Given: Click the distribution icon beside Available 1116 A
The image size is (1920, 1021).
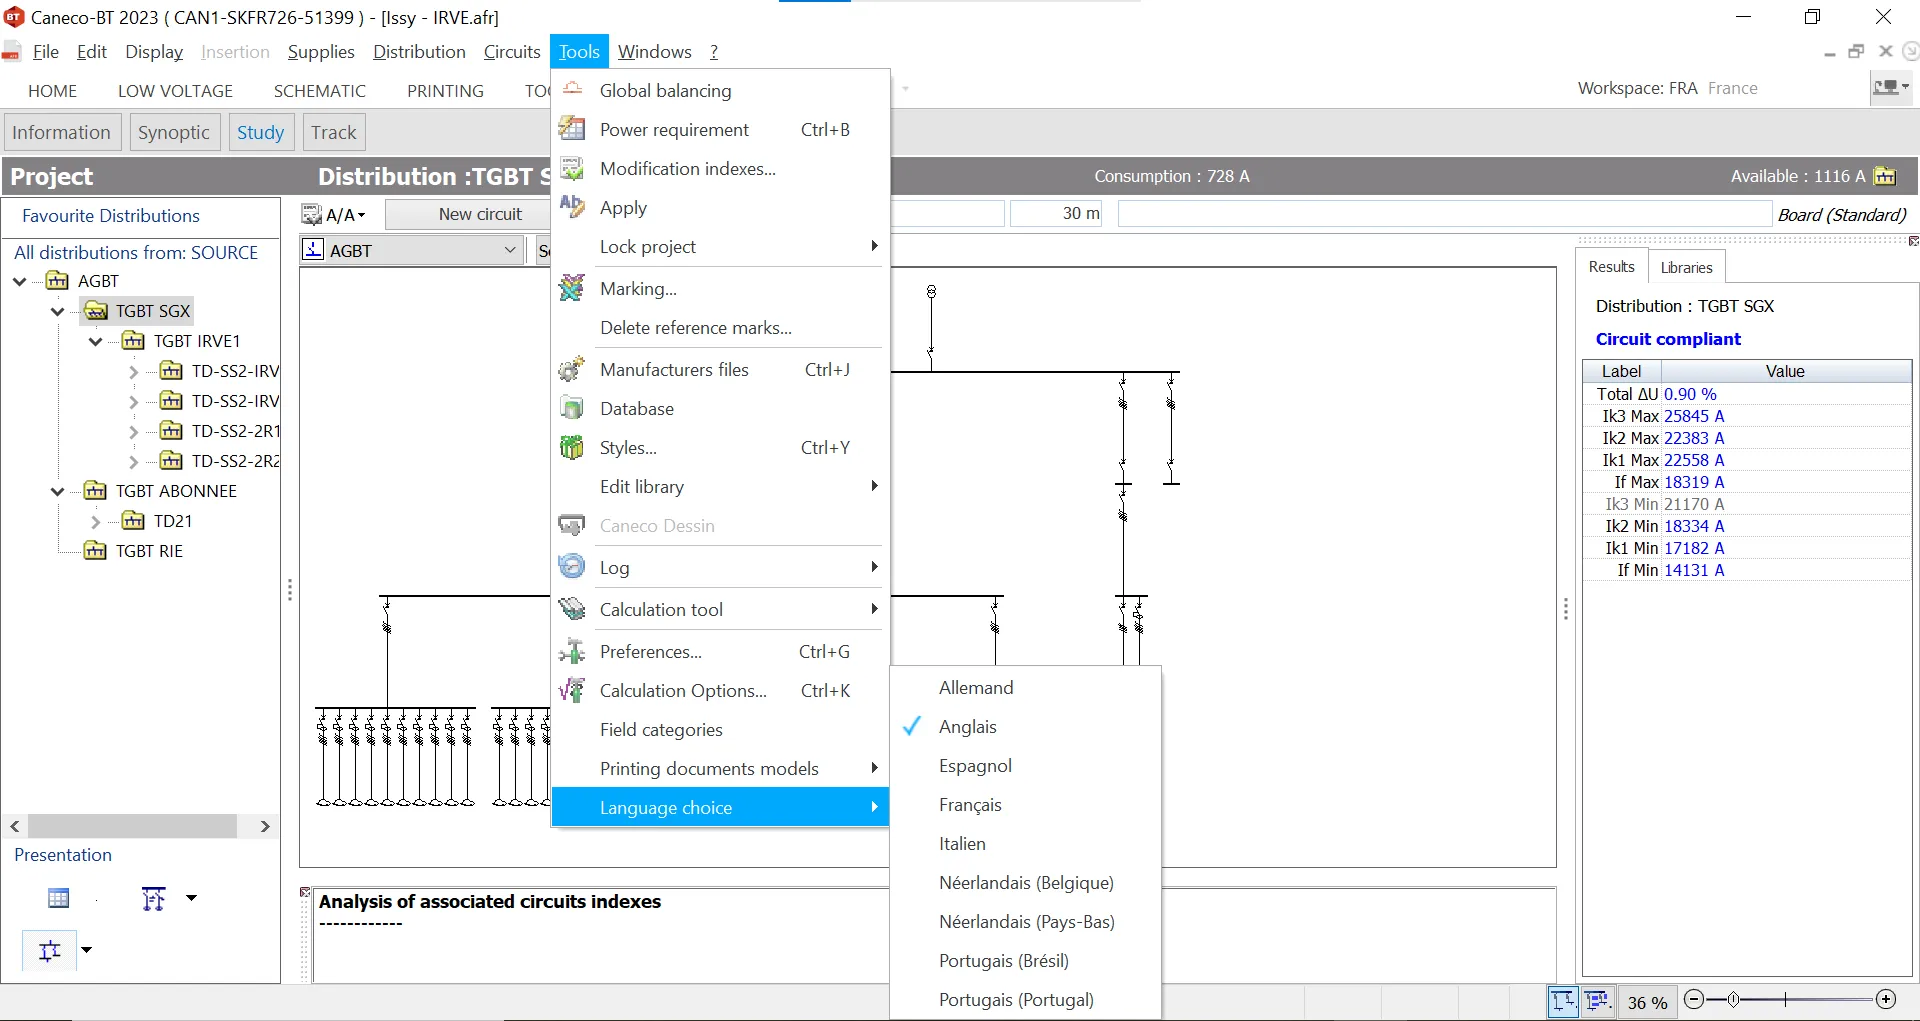Looking at the screenshot, I should [x=1885, y=176].
